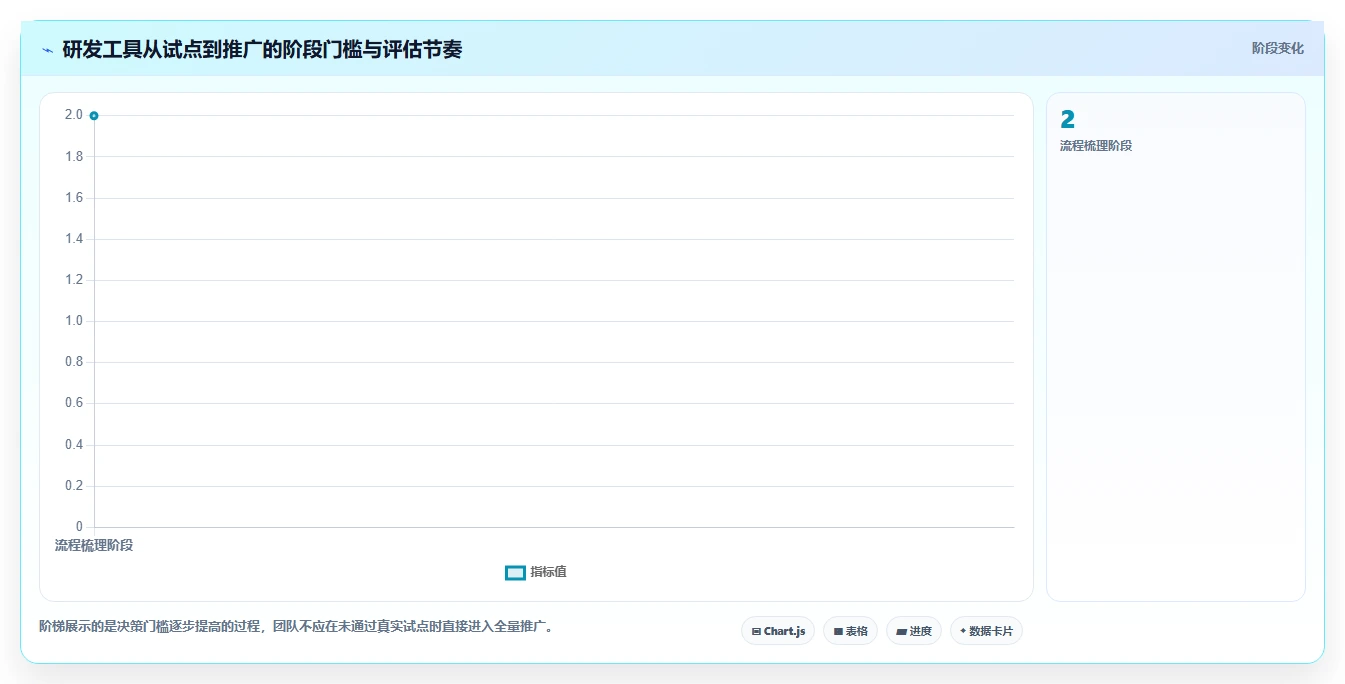1345x684 pixels.
Task: Click the Chart.js tag chip
Action: click(778, 631)
